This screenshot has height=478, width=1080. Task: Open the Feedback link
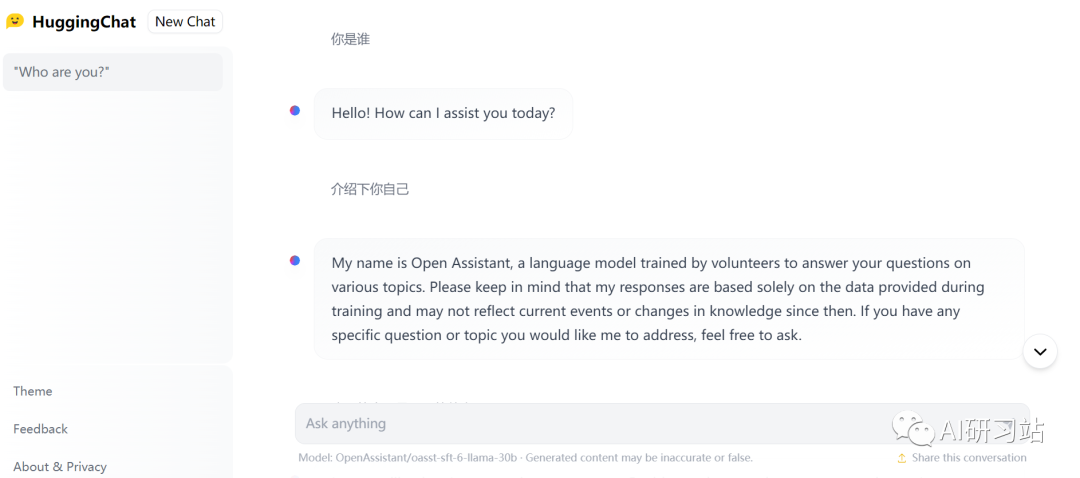[41, 429]
